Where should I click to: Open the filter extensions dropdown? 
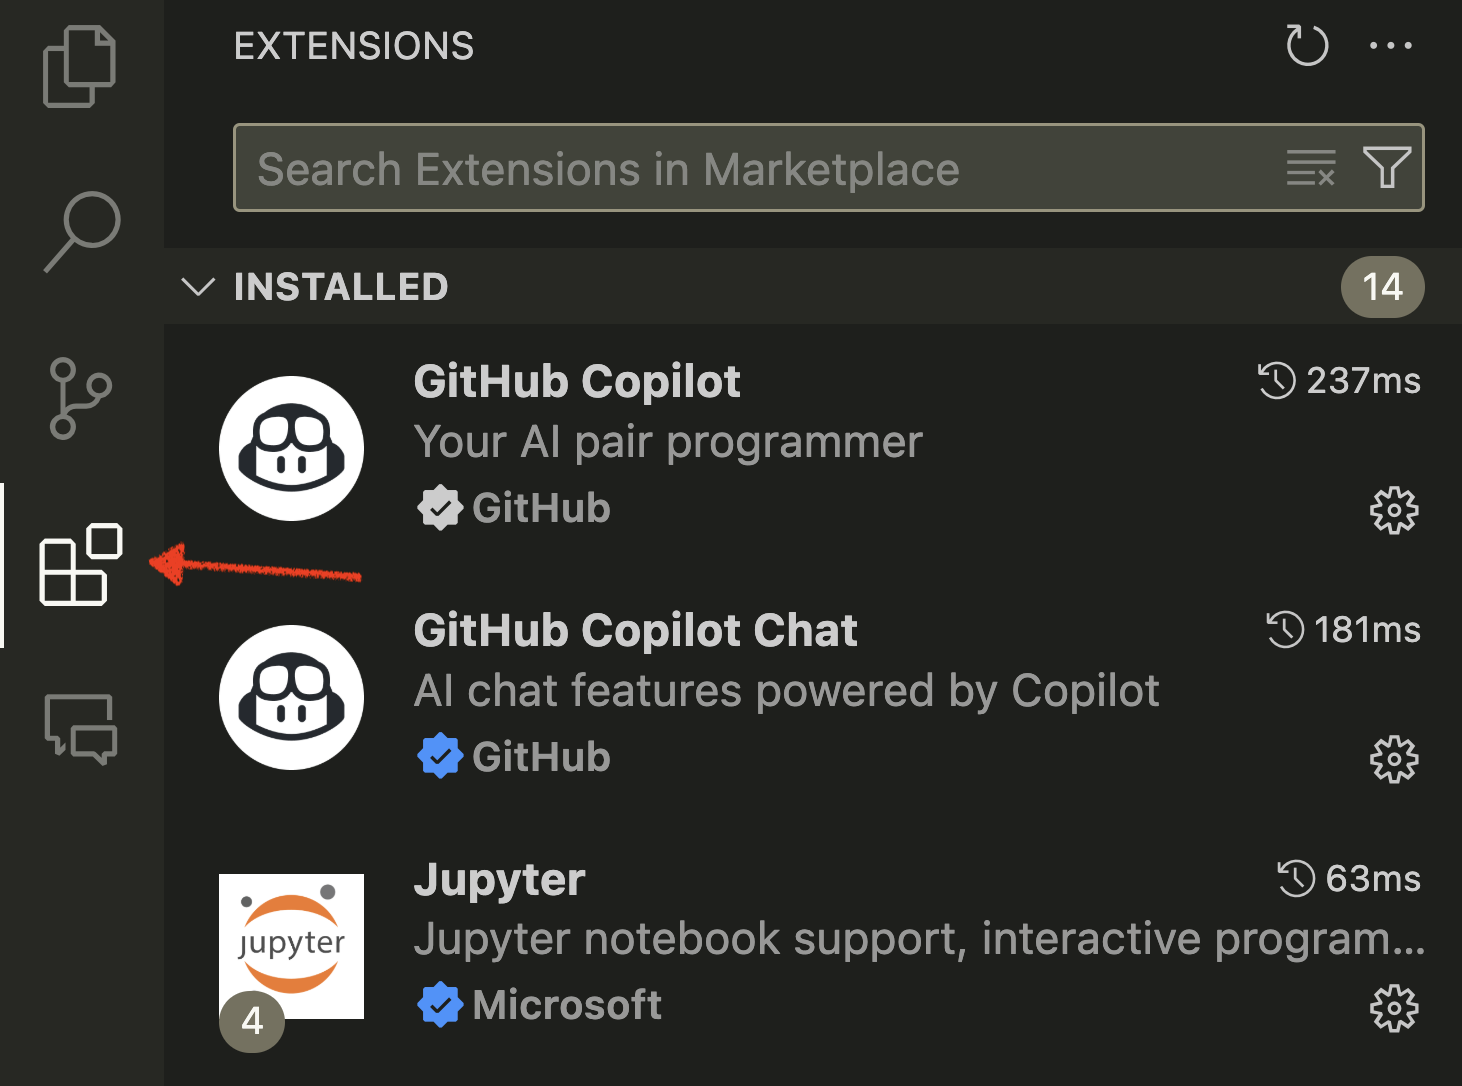[x=1387, y=168]
